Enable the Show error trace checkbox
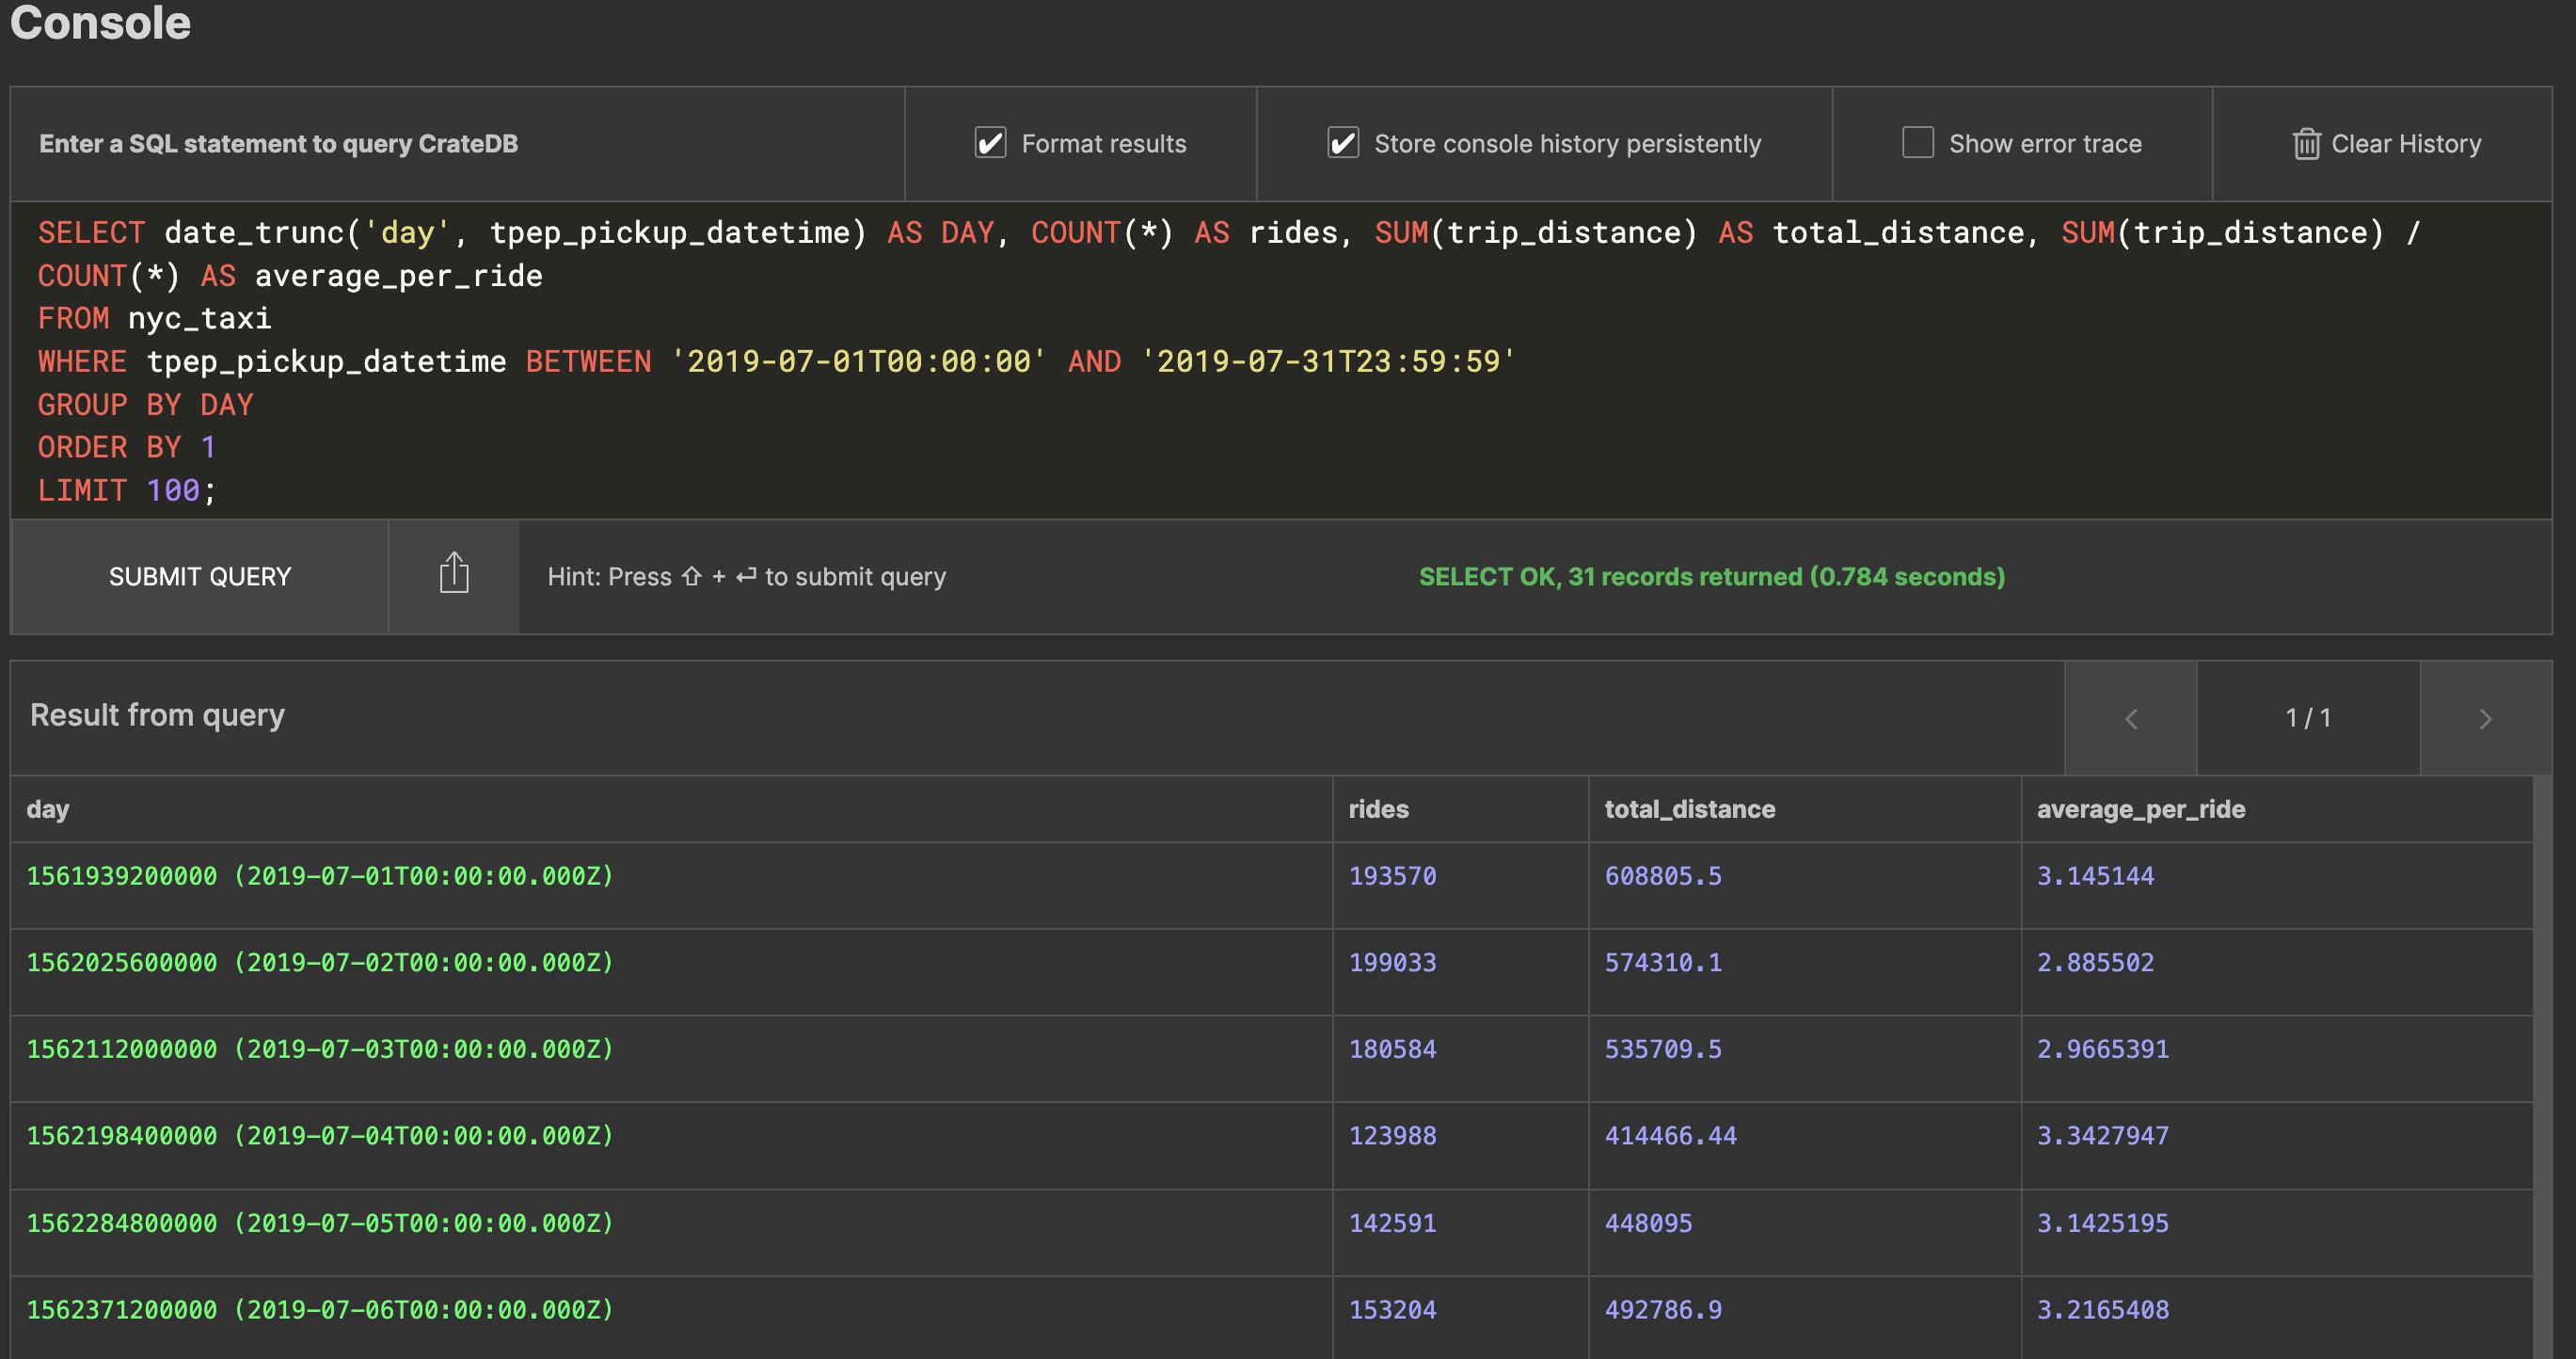This screenshot has height=1359, width=2576. coord(1917,143)
